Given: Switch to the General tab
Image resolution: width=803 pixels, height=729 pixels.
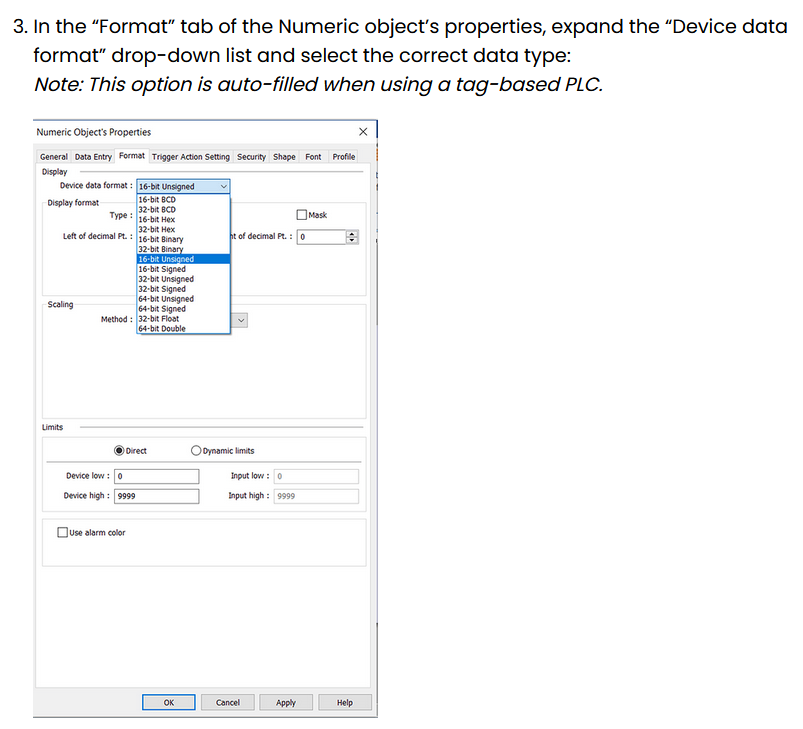Looking at the screenshot, I should [x=54, y=157].
